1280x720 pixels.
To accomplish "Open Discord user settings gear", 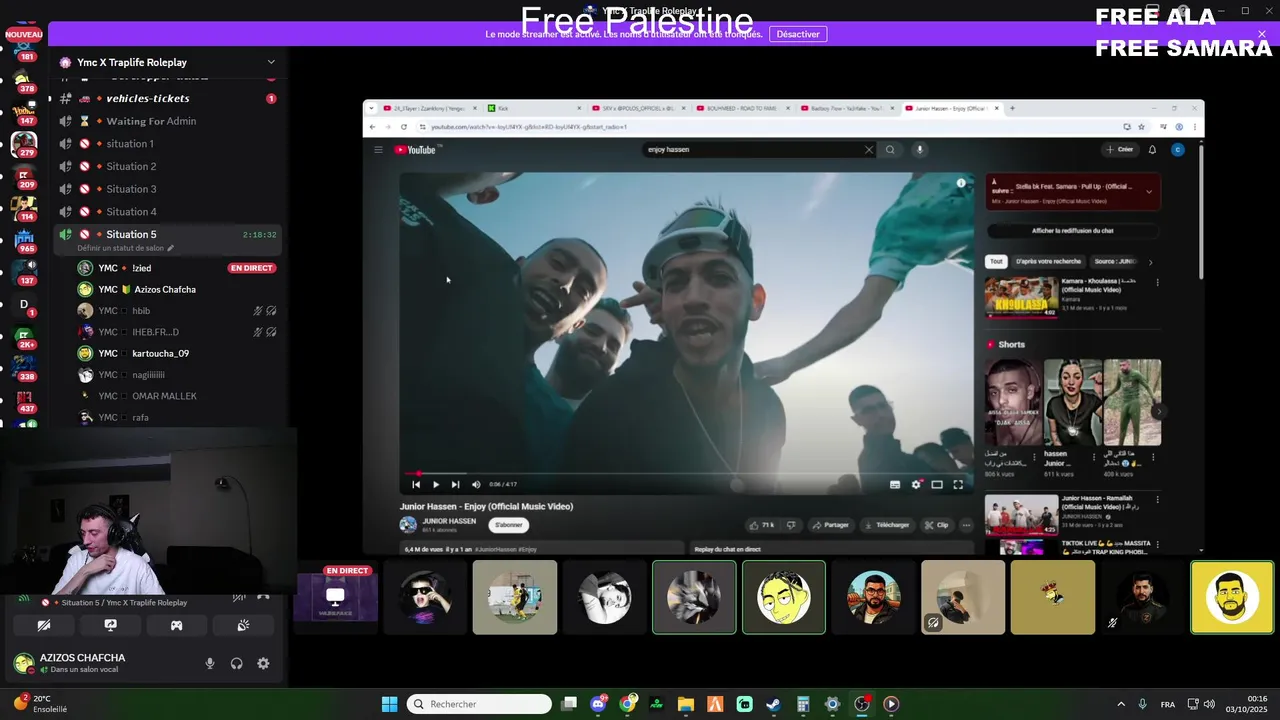I will 263,663.
